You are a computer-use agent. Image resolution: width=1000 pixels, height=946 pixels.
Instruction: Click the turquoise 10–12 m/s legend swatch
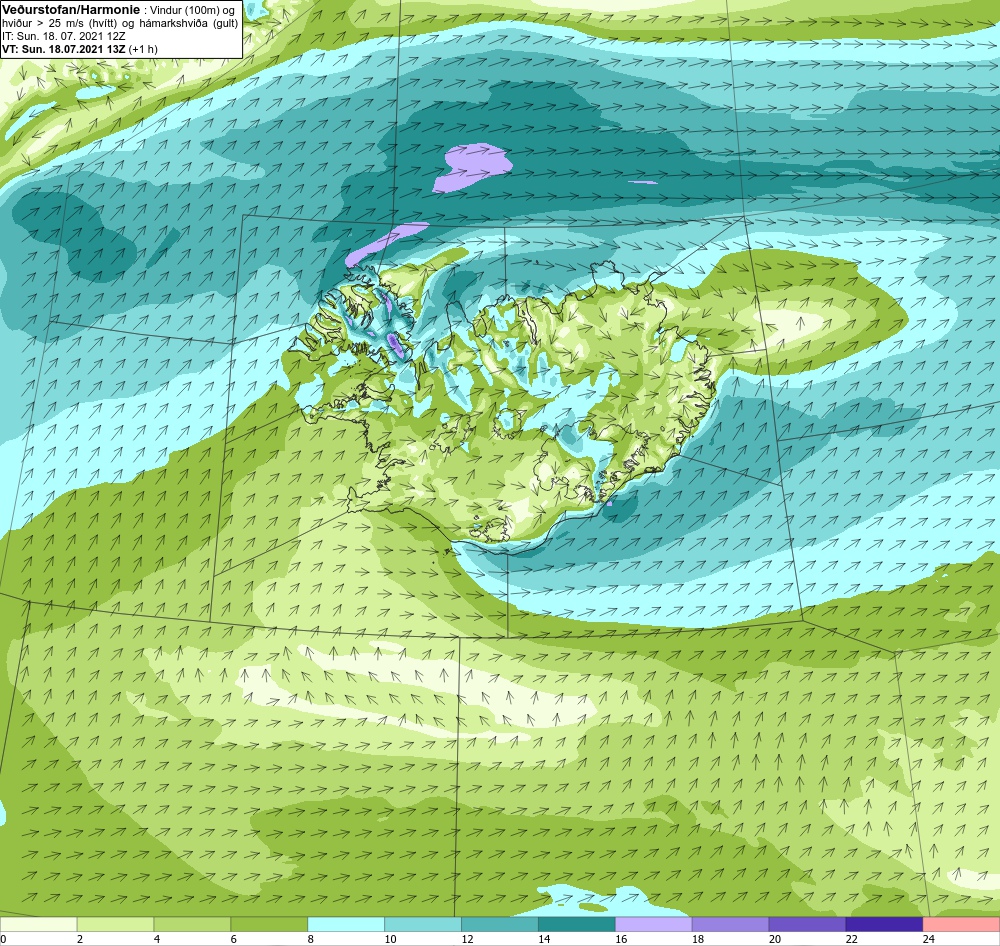click(x=423, y=924)
